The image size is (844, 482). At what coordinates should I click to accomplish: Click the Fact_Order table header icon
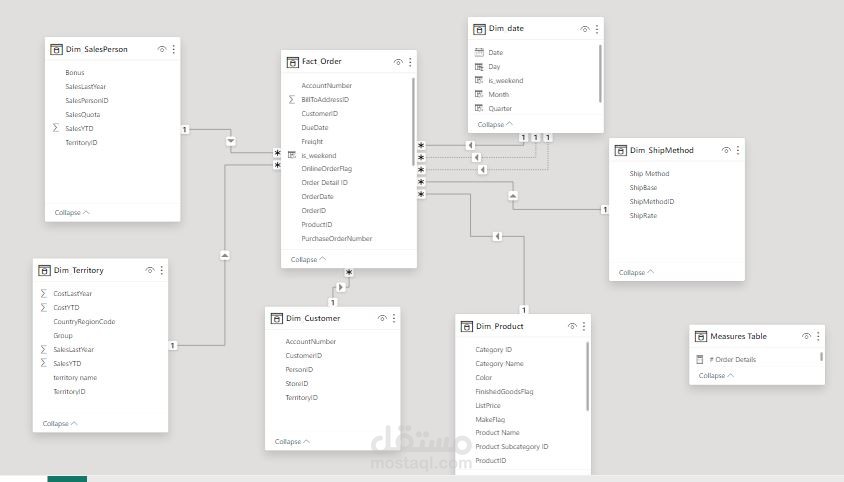(x=292, y=62)
